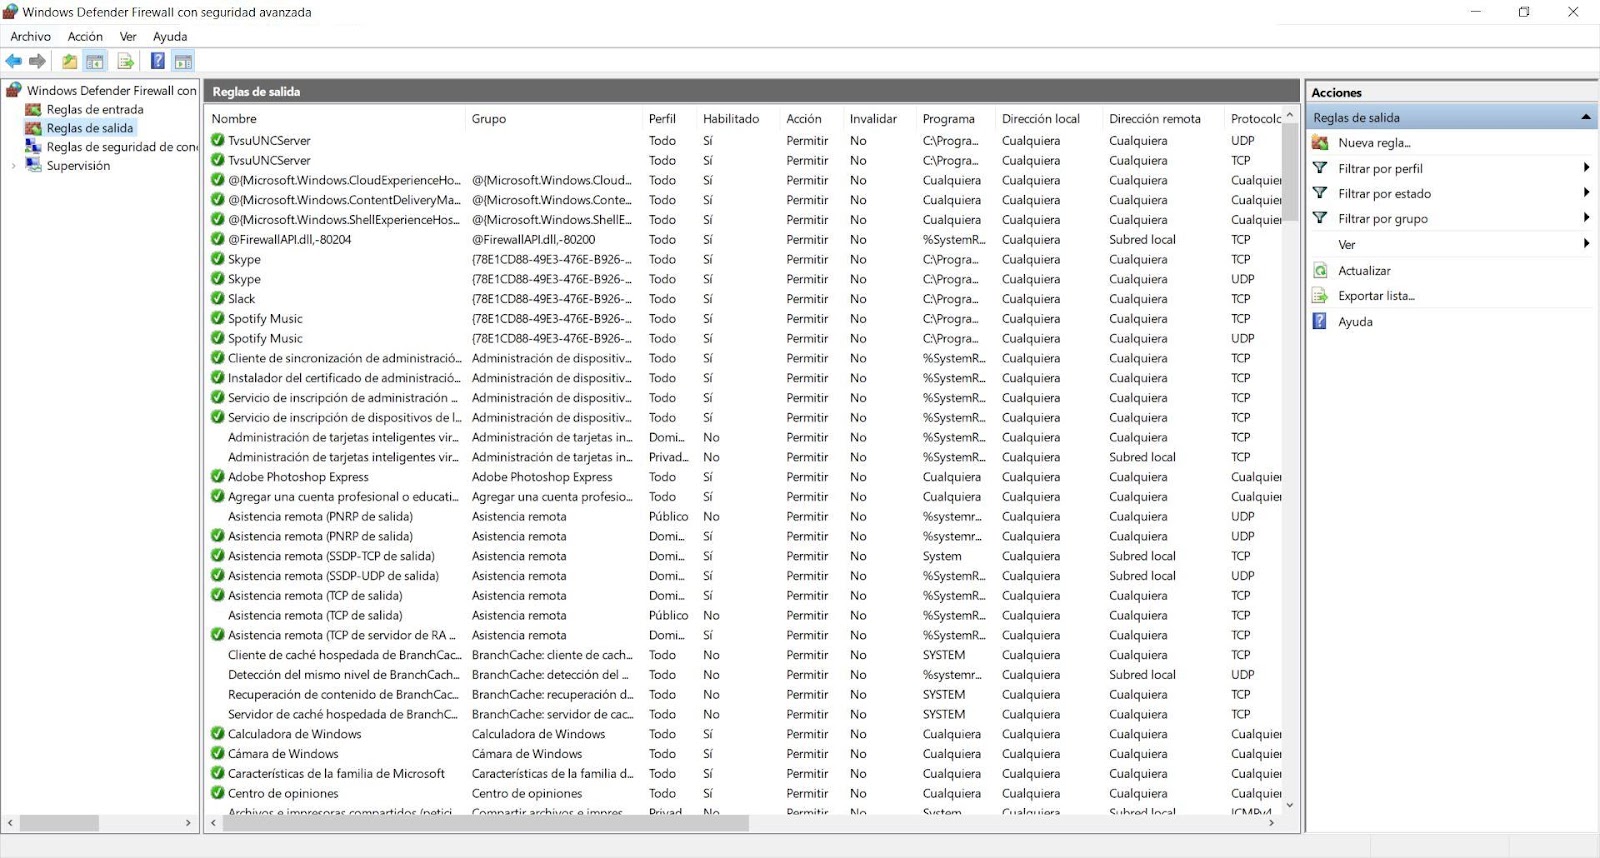Open the Ayuda menu in the menu bar
This screenshot has height=858, width=1600.
click(170, 37)
